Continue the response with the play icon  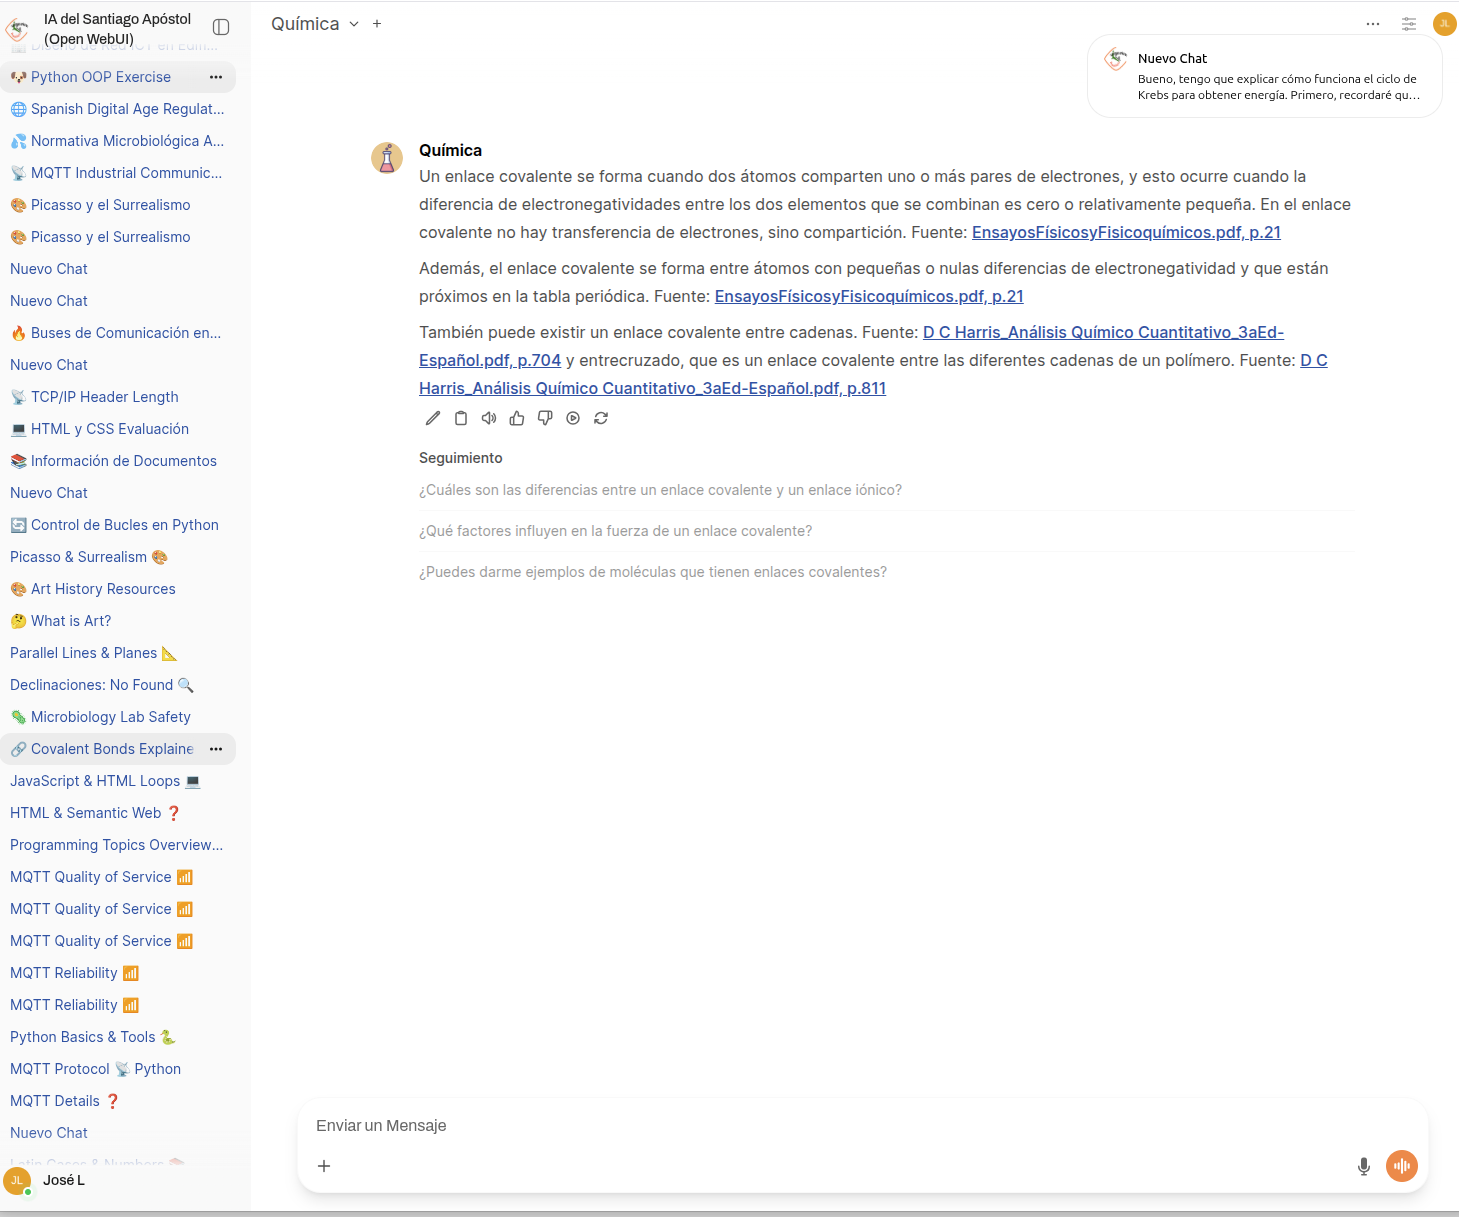[573, 418]
